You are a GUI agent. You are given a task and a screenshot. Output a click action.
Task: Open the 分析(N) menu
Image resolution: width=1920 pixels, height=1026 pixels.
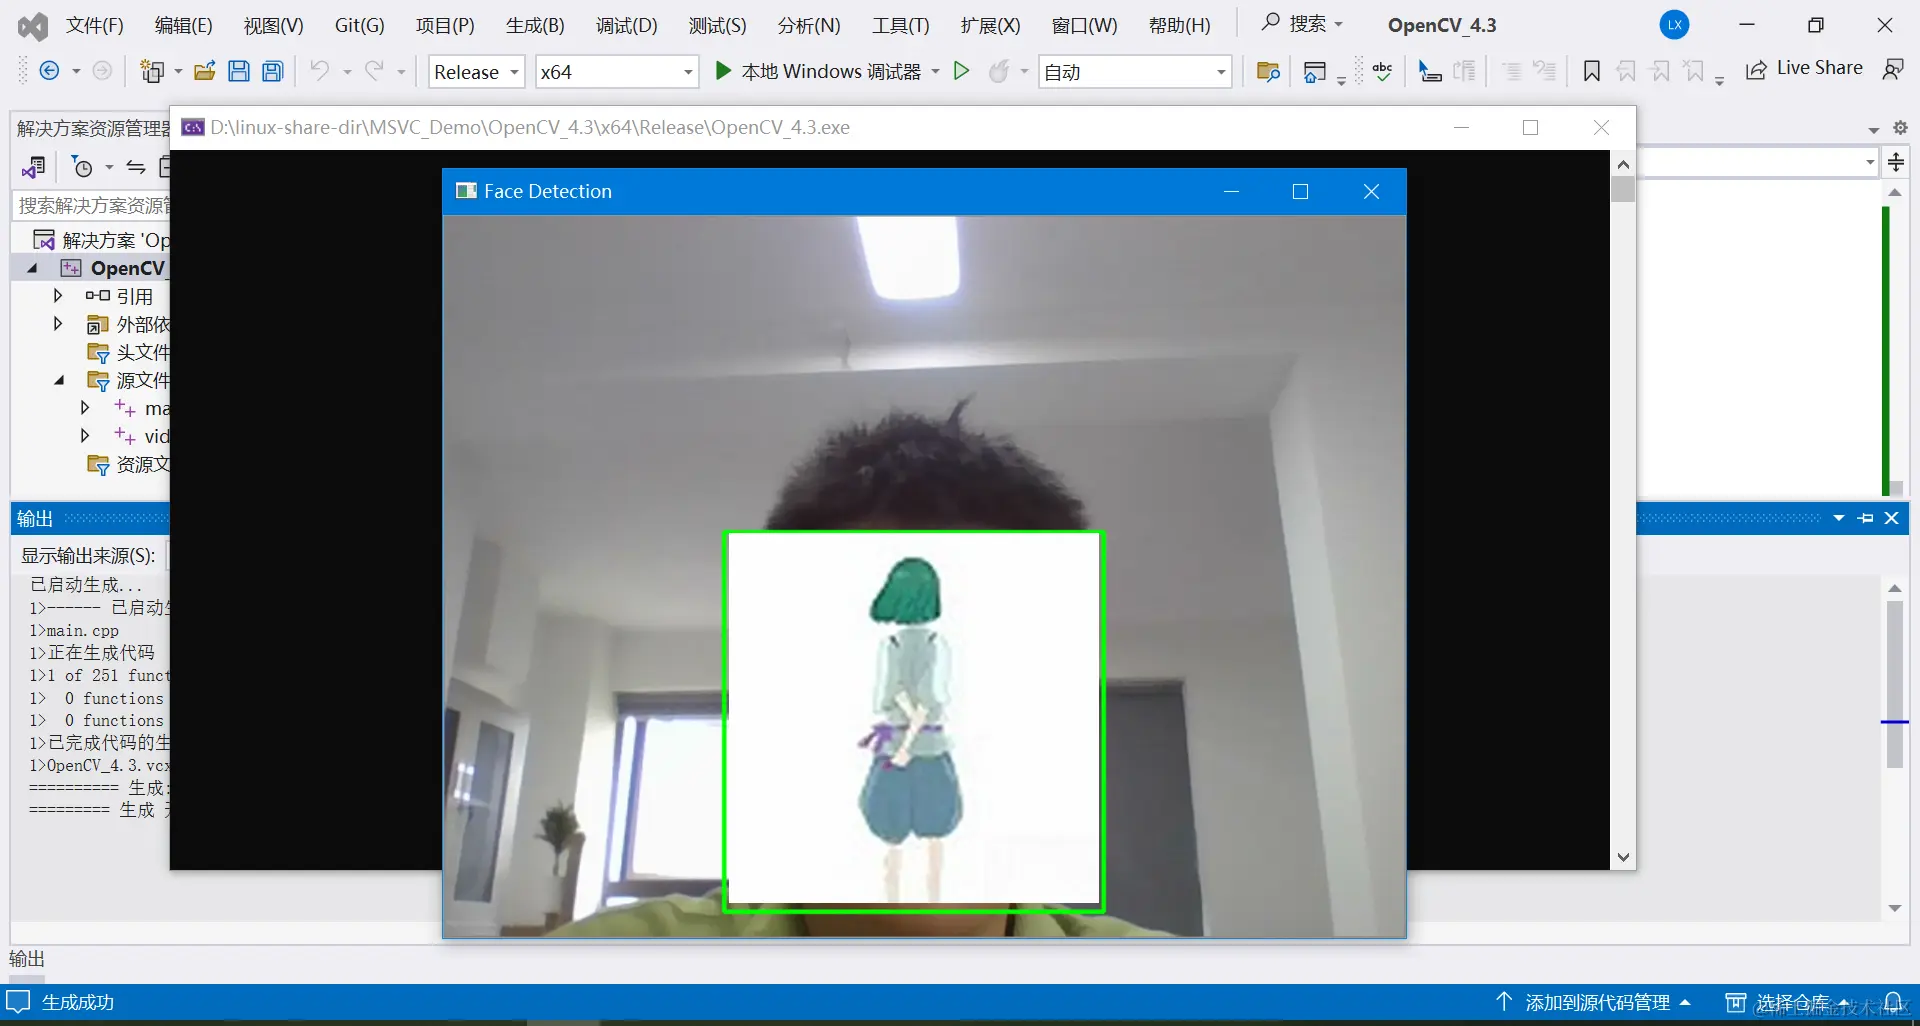(x=809, y=25)
